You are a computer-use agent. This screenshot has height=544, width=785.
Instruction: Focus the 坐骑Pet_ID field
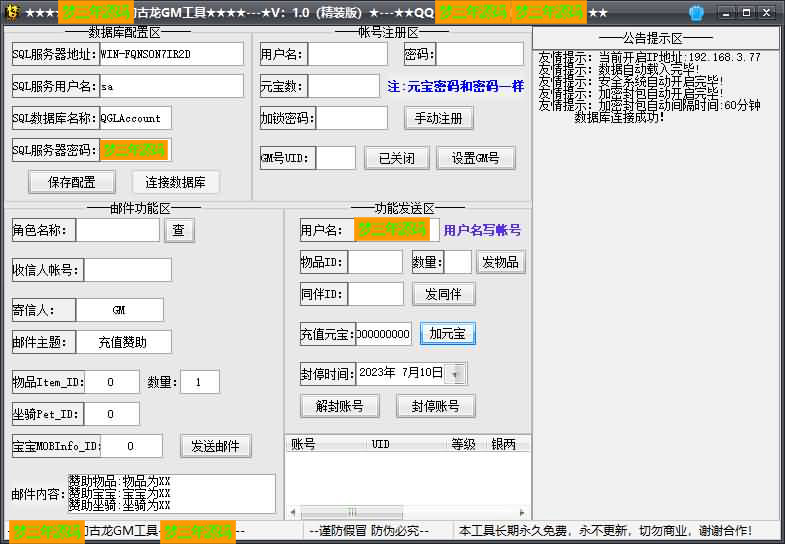(x=111, y=414)
